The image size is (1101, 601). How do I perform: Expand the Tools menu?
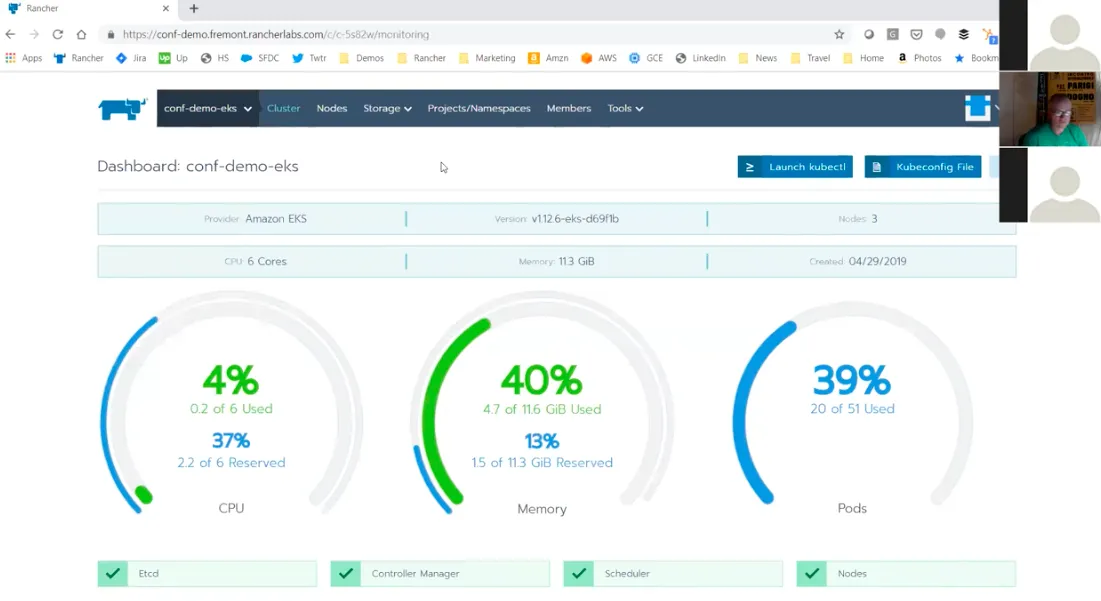(x=625, y=108)
